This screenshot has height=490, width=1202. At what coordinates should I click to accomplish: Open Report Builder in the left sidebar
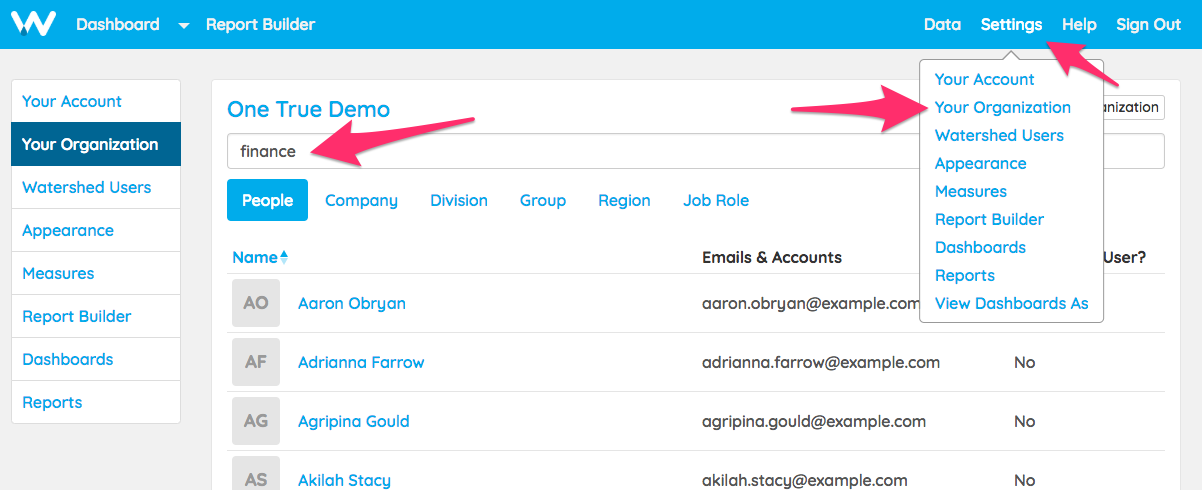pos(96,316)
